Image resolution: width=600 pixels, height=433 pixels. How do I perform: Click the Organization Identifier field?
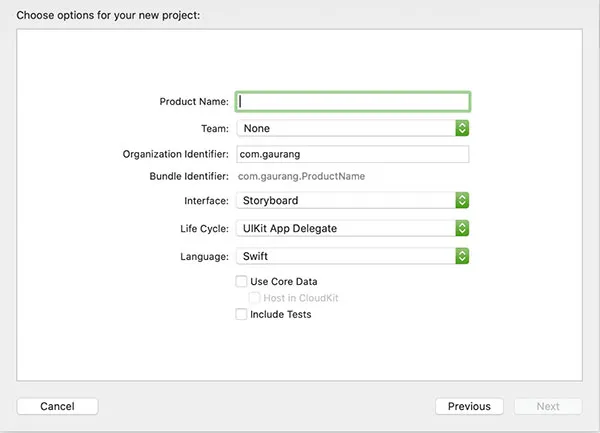pyautogui.click(x=352, y=154)
